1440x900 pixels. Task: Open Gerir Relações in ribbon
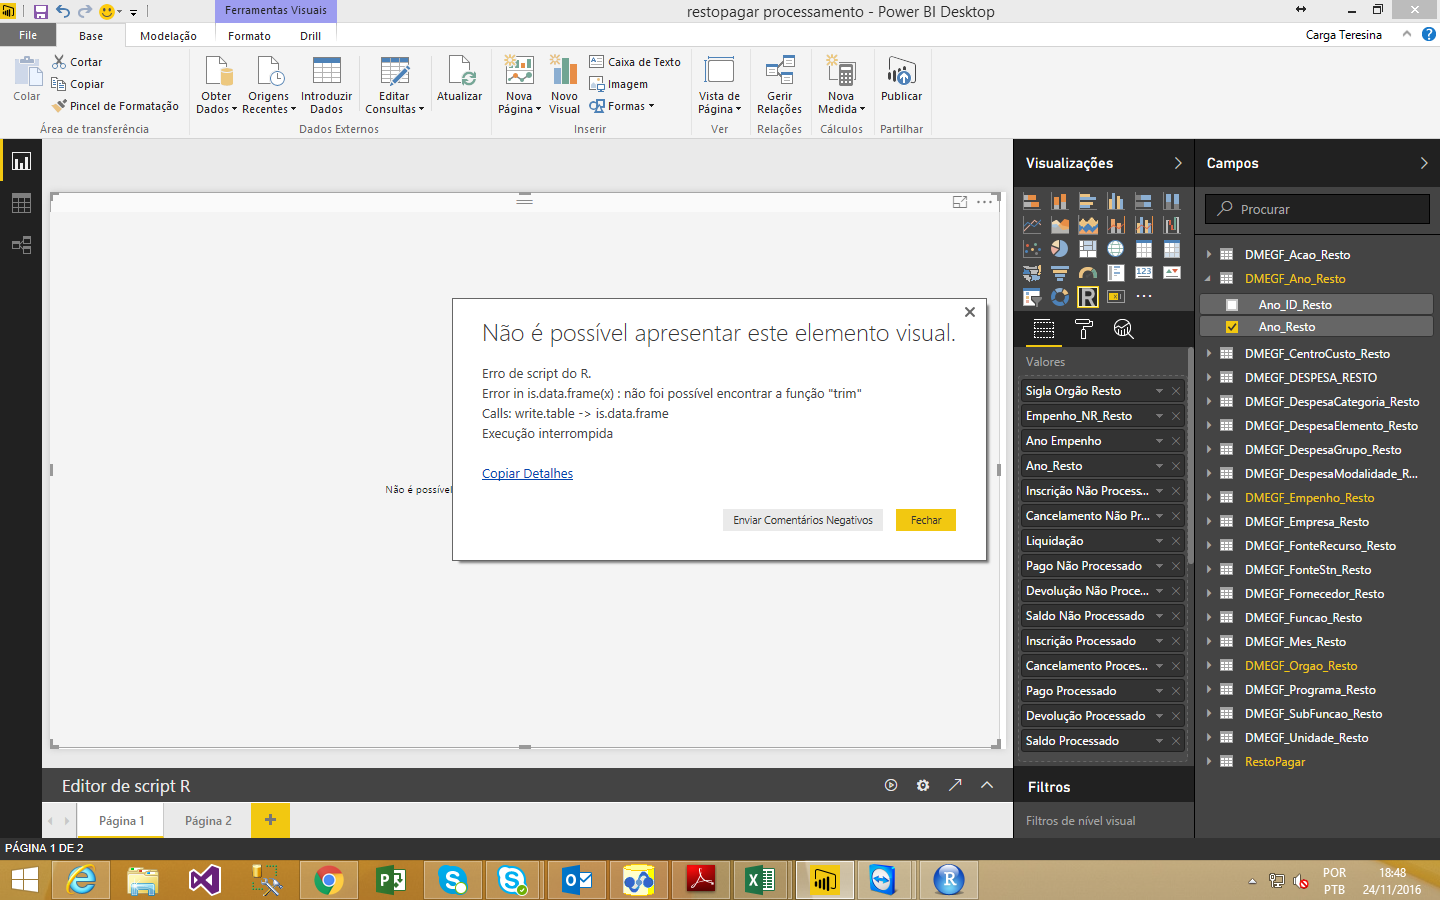779,86
